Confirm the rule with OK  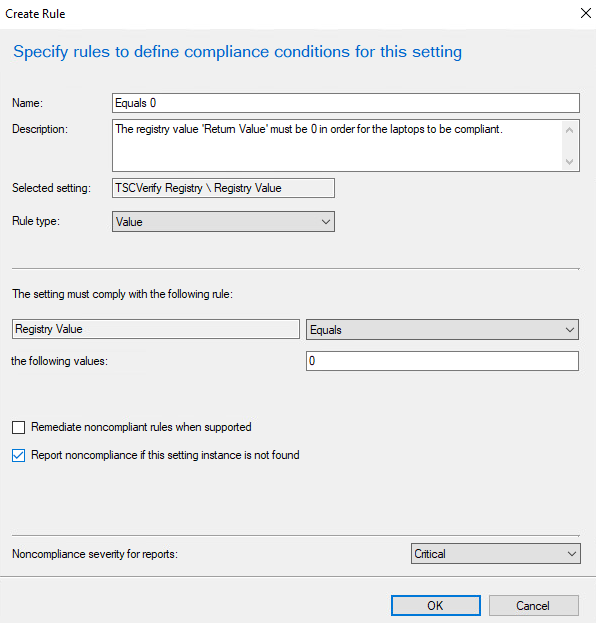436,606
